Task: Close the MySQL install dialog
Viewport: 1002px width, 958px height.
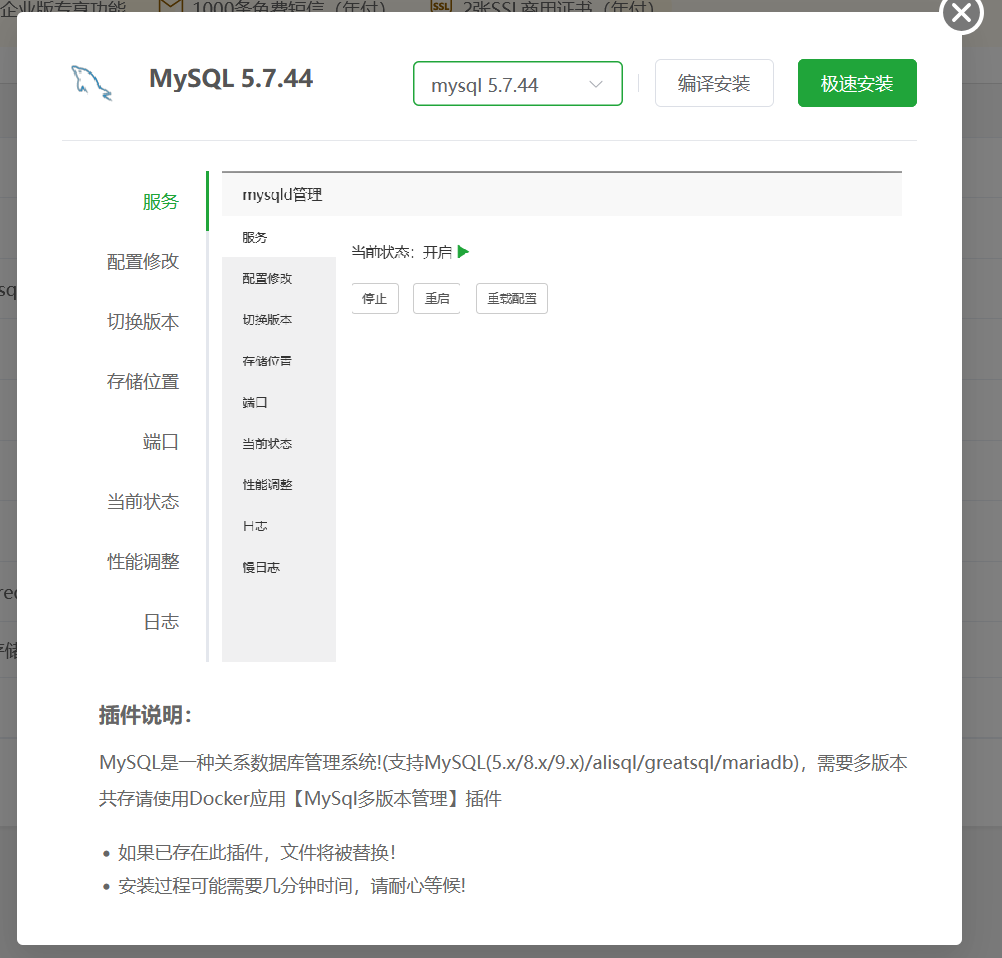Action: click(962, 13)
